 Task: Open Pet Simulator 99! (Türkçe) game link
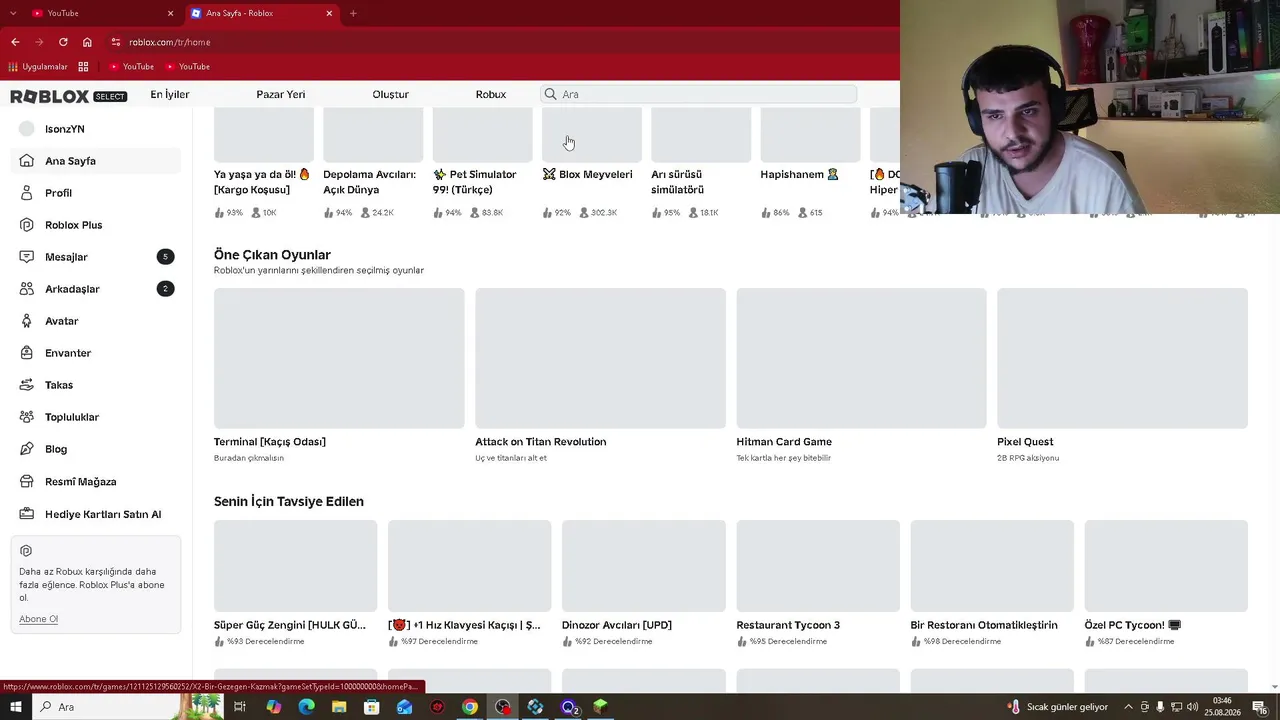point(477,182)
